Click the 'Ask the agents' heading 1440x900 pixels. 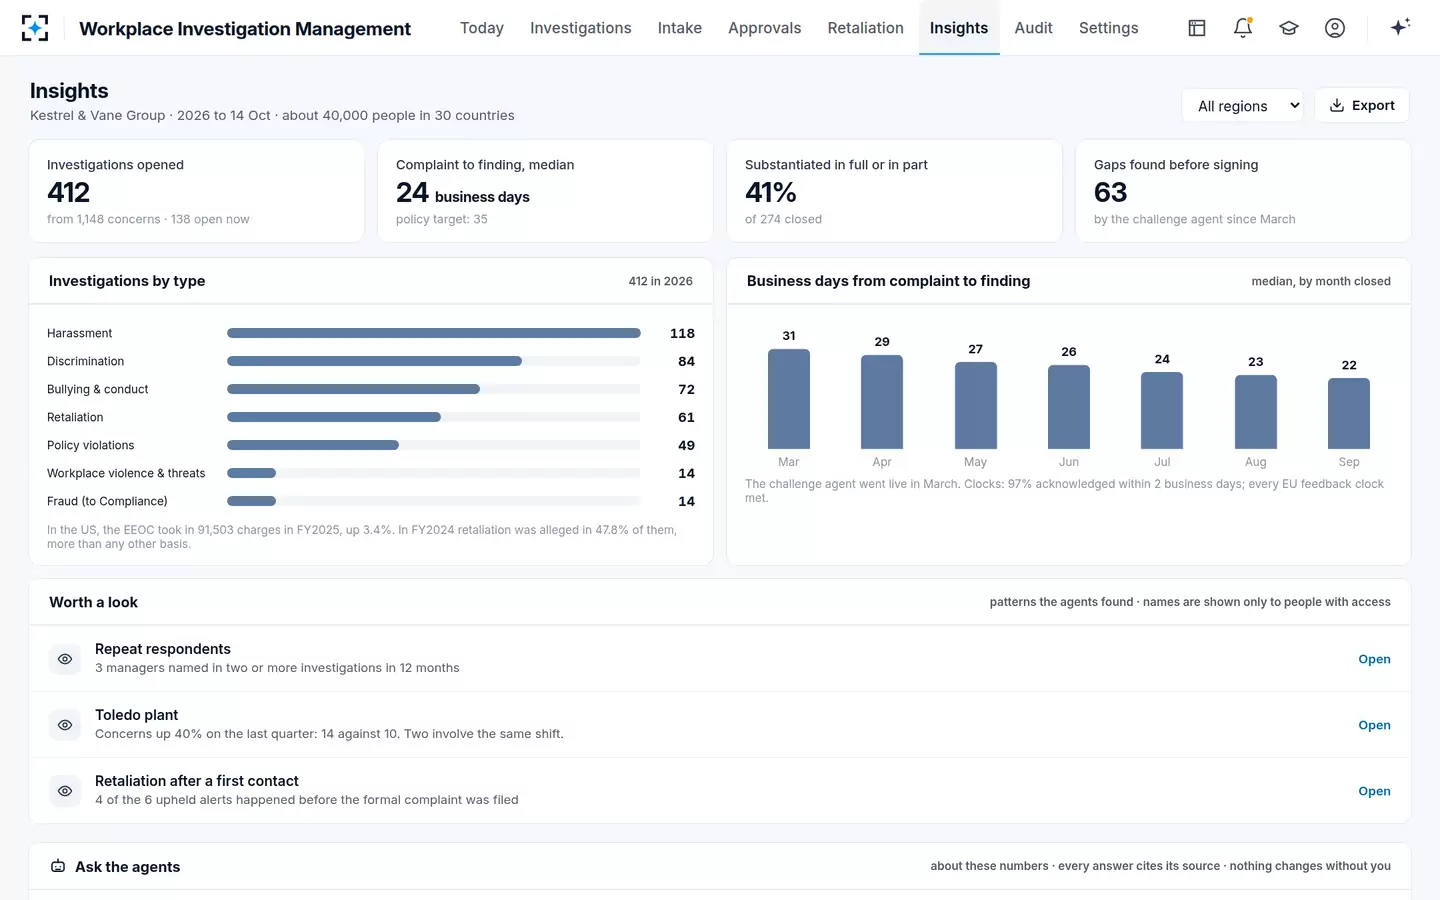128,867
